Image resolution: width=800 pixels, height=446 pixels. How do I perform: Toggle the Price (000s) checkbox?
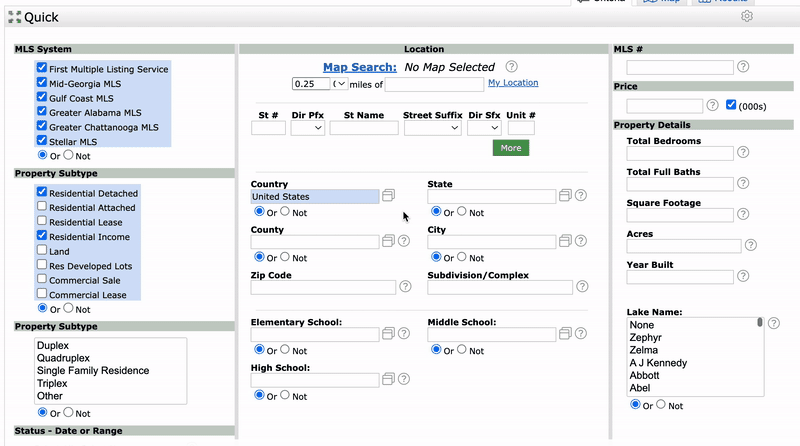pos(731,105)
